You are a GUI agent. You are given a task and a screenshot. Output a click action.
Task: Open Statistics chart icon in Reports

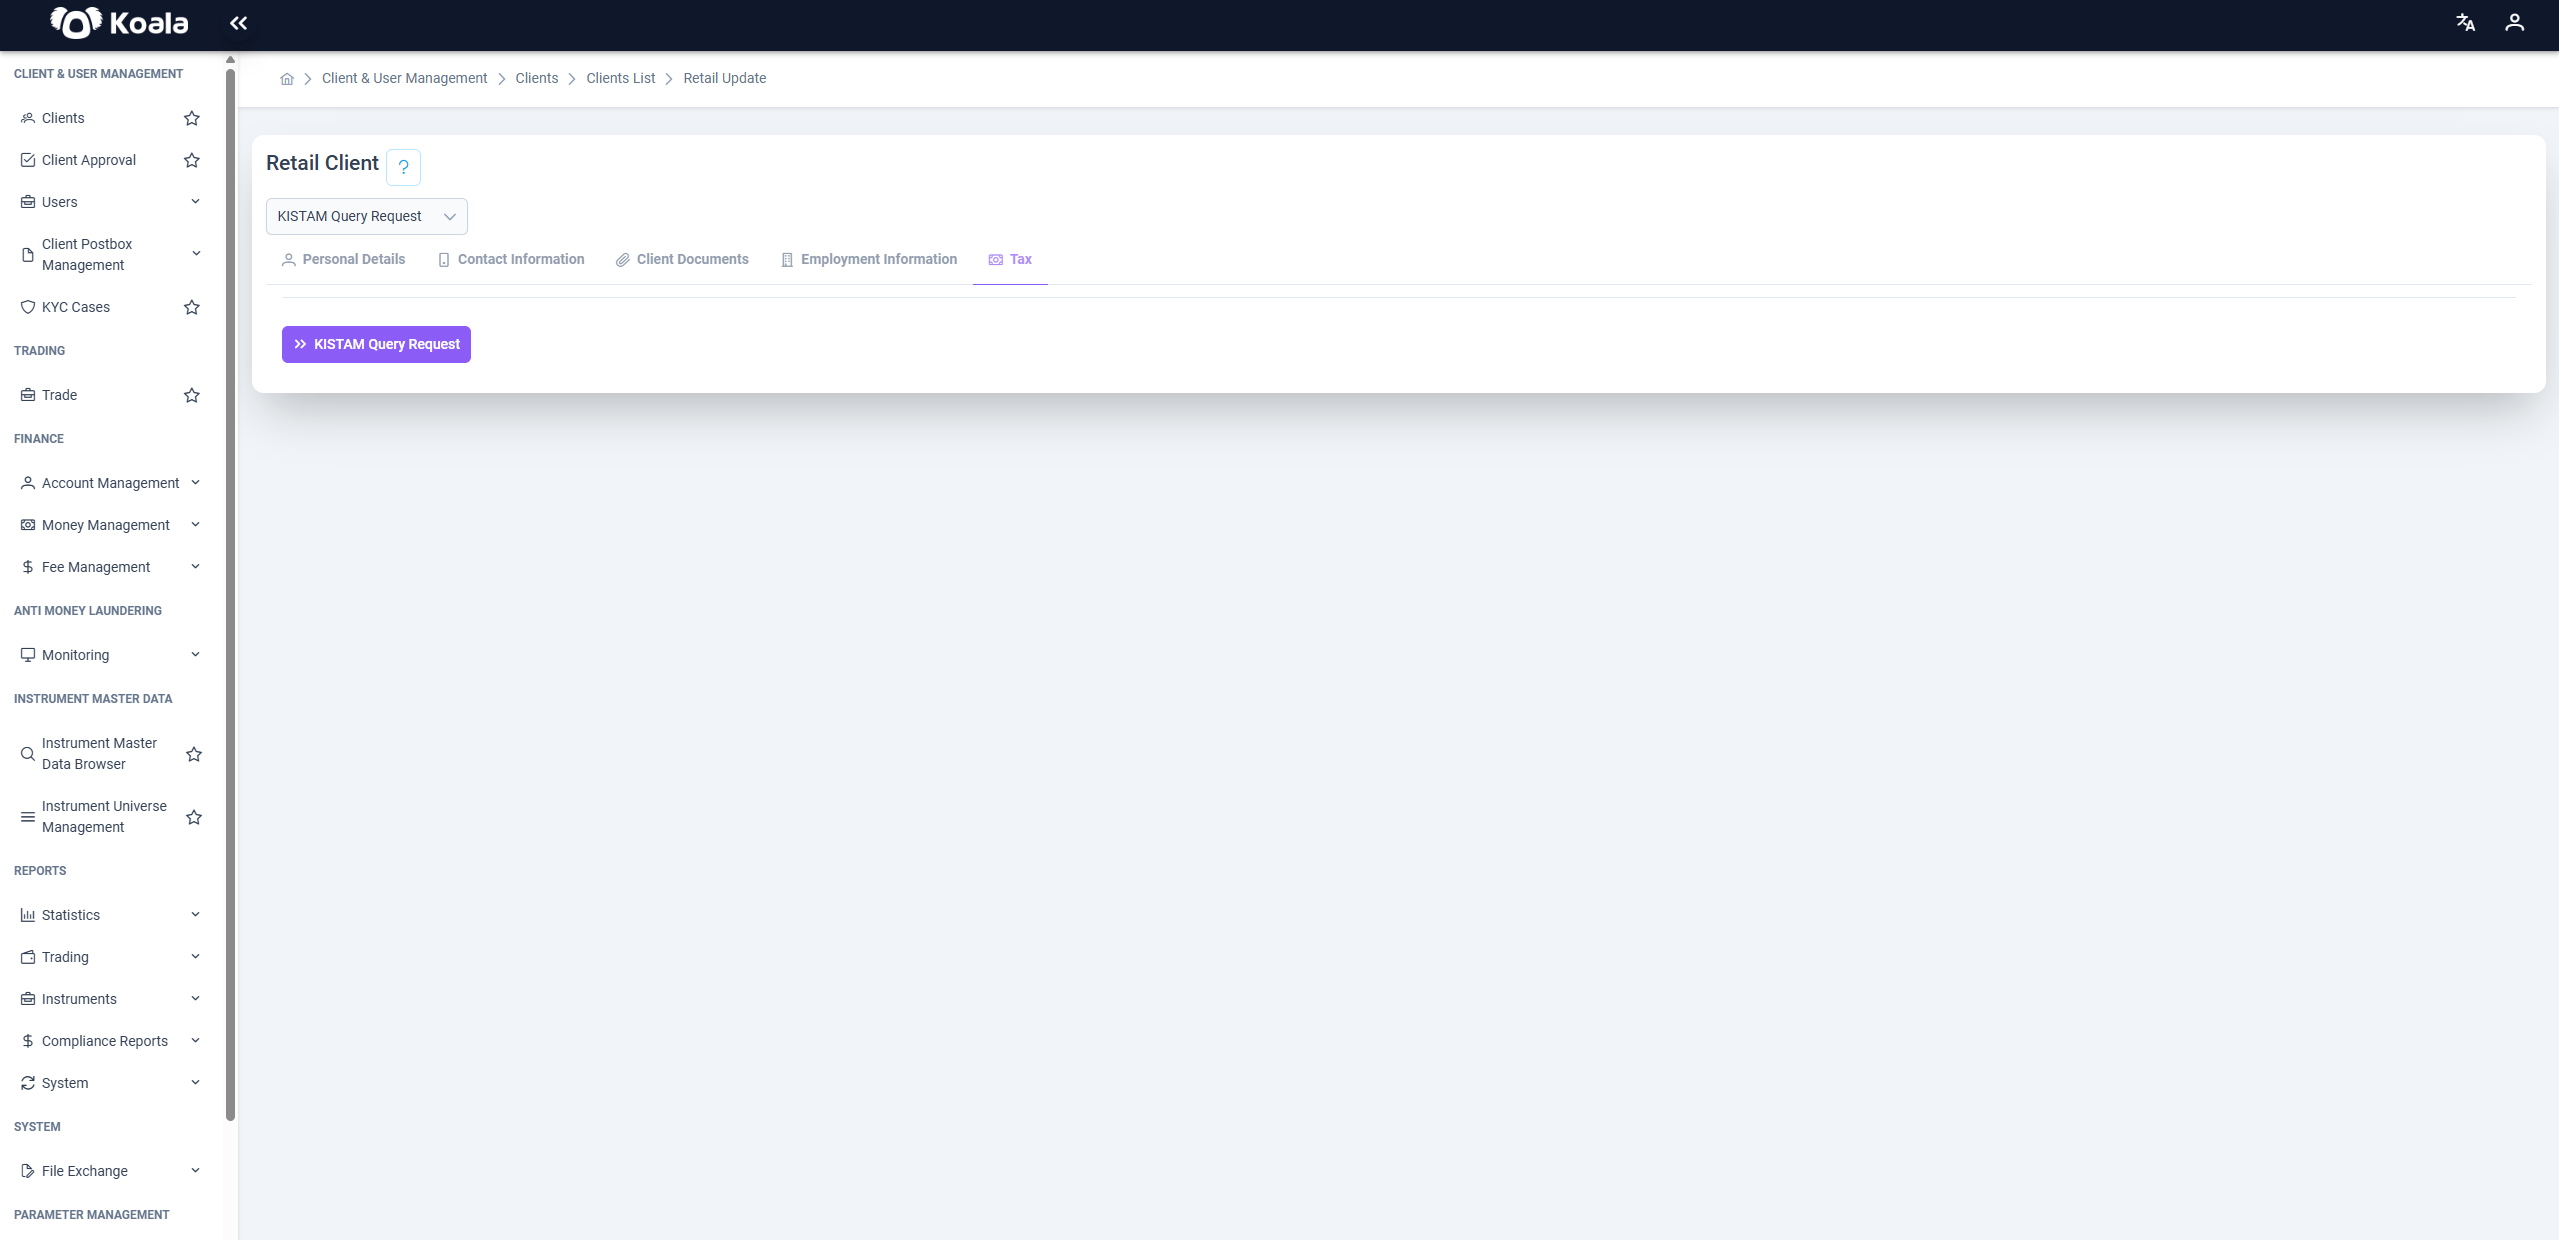click(x=28, y=915)
